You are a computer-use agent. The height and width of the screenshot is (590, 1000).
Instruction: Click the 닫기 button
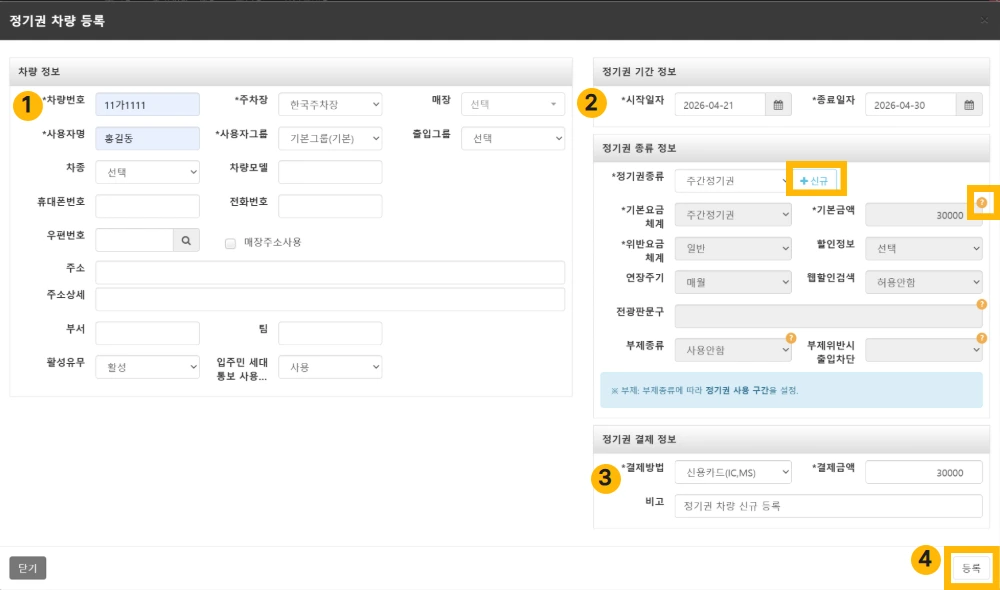[27, 568]
